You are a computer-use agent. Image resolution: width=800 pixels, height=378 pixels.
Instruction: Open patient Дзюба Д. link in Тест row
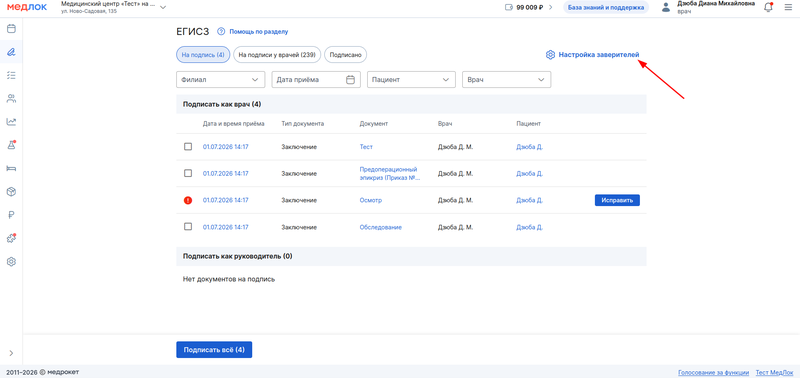tap(529, 147)
